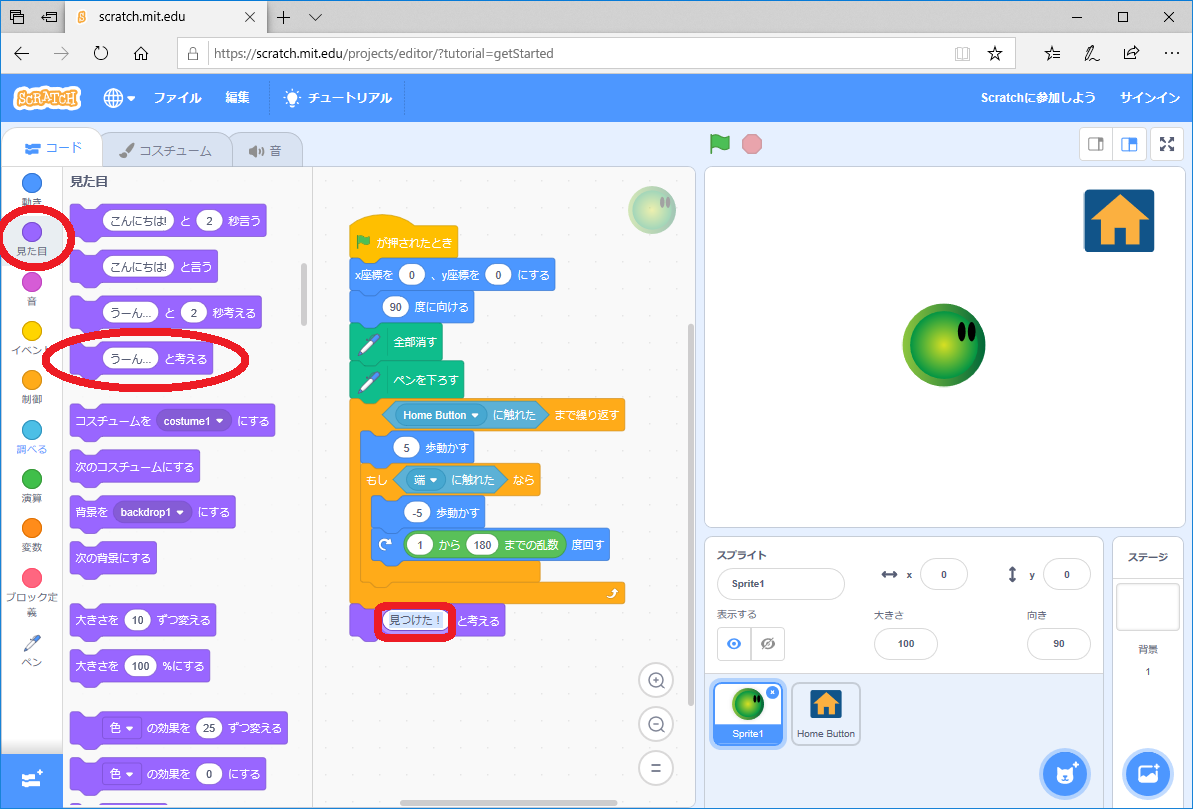Screen dimensions: 1193x809
Task: Click サインイン link
Action: coord(1150,97)
